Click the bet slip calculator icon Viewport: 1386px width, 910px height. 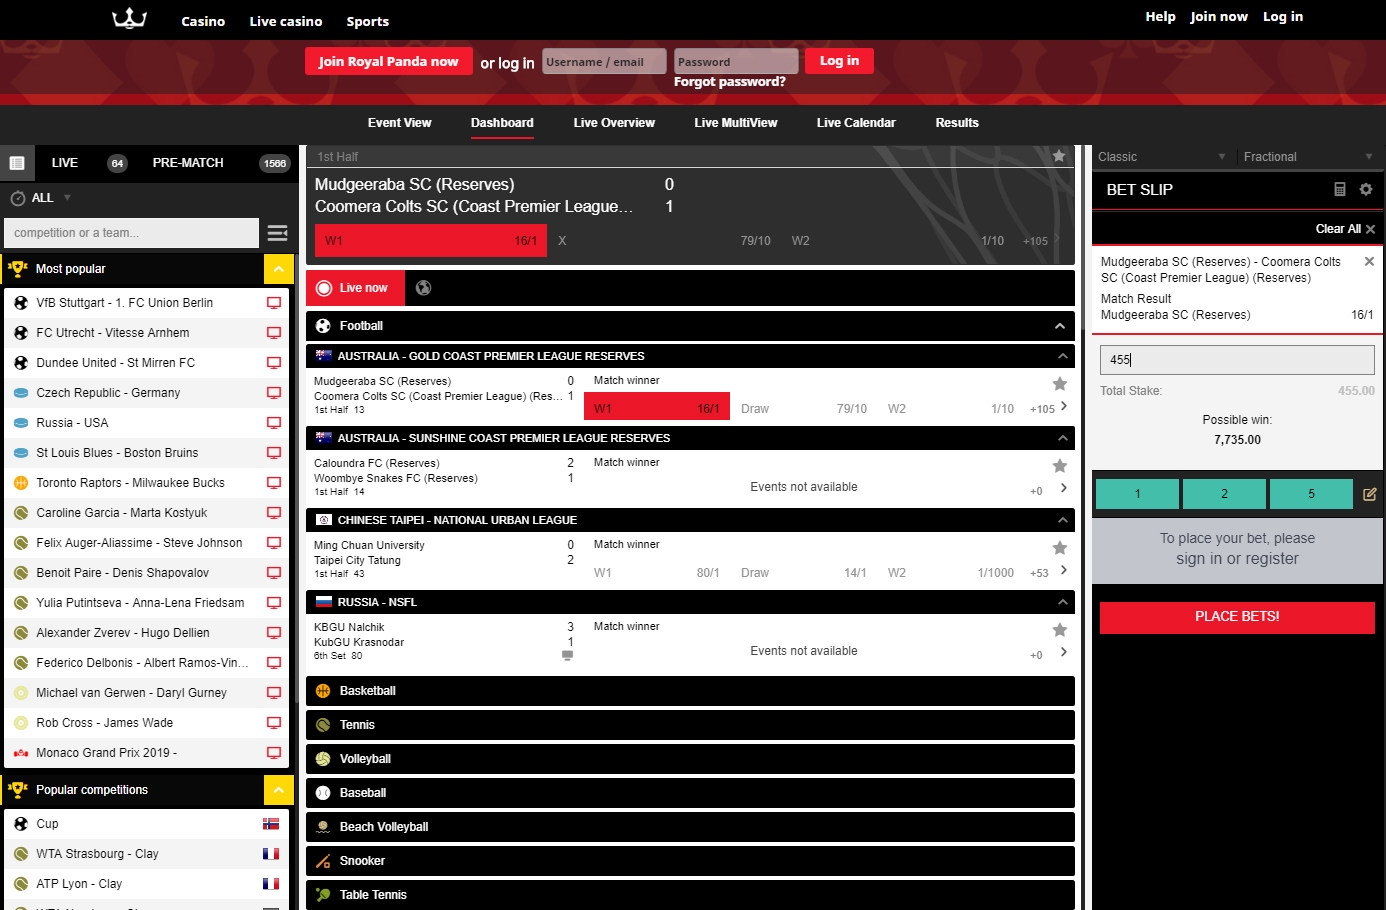tap(1340, 189)
